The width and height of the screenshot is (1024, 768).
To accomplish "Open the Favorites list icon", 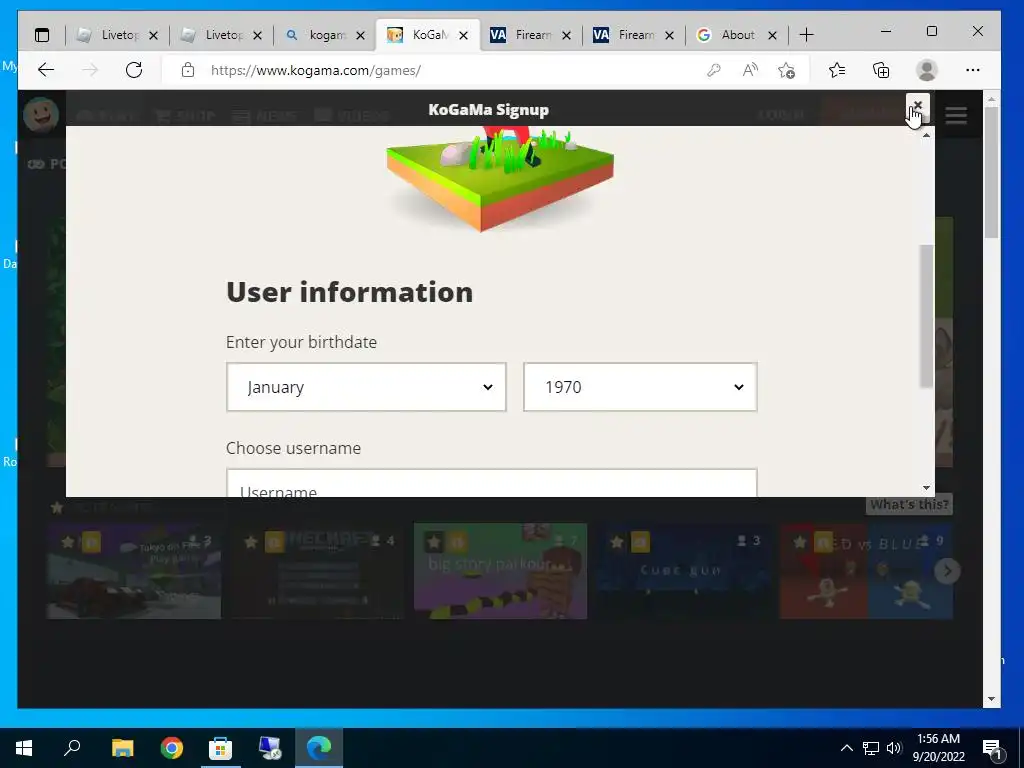I will tap(837, 70).
